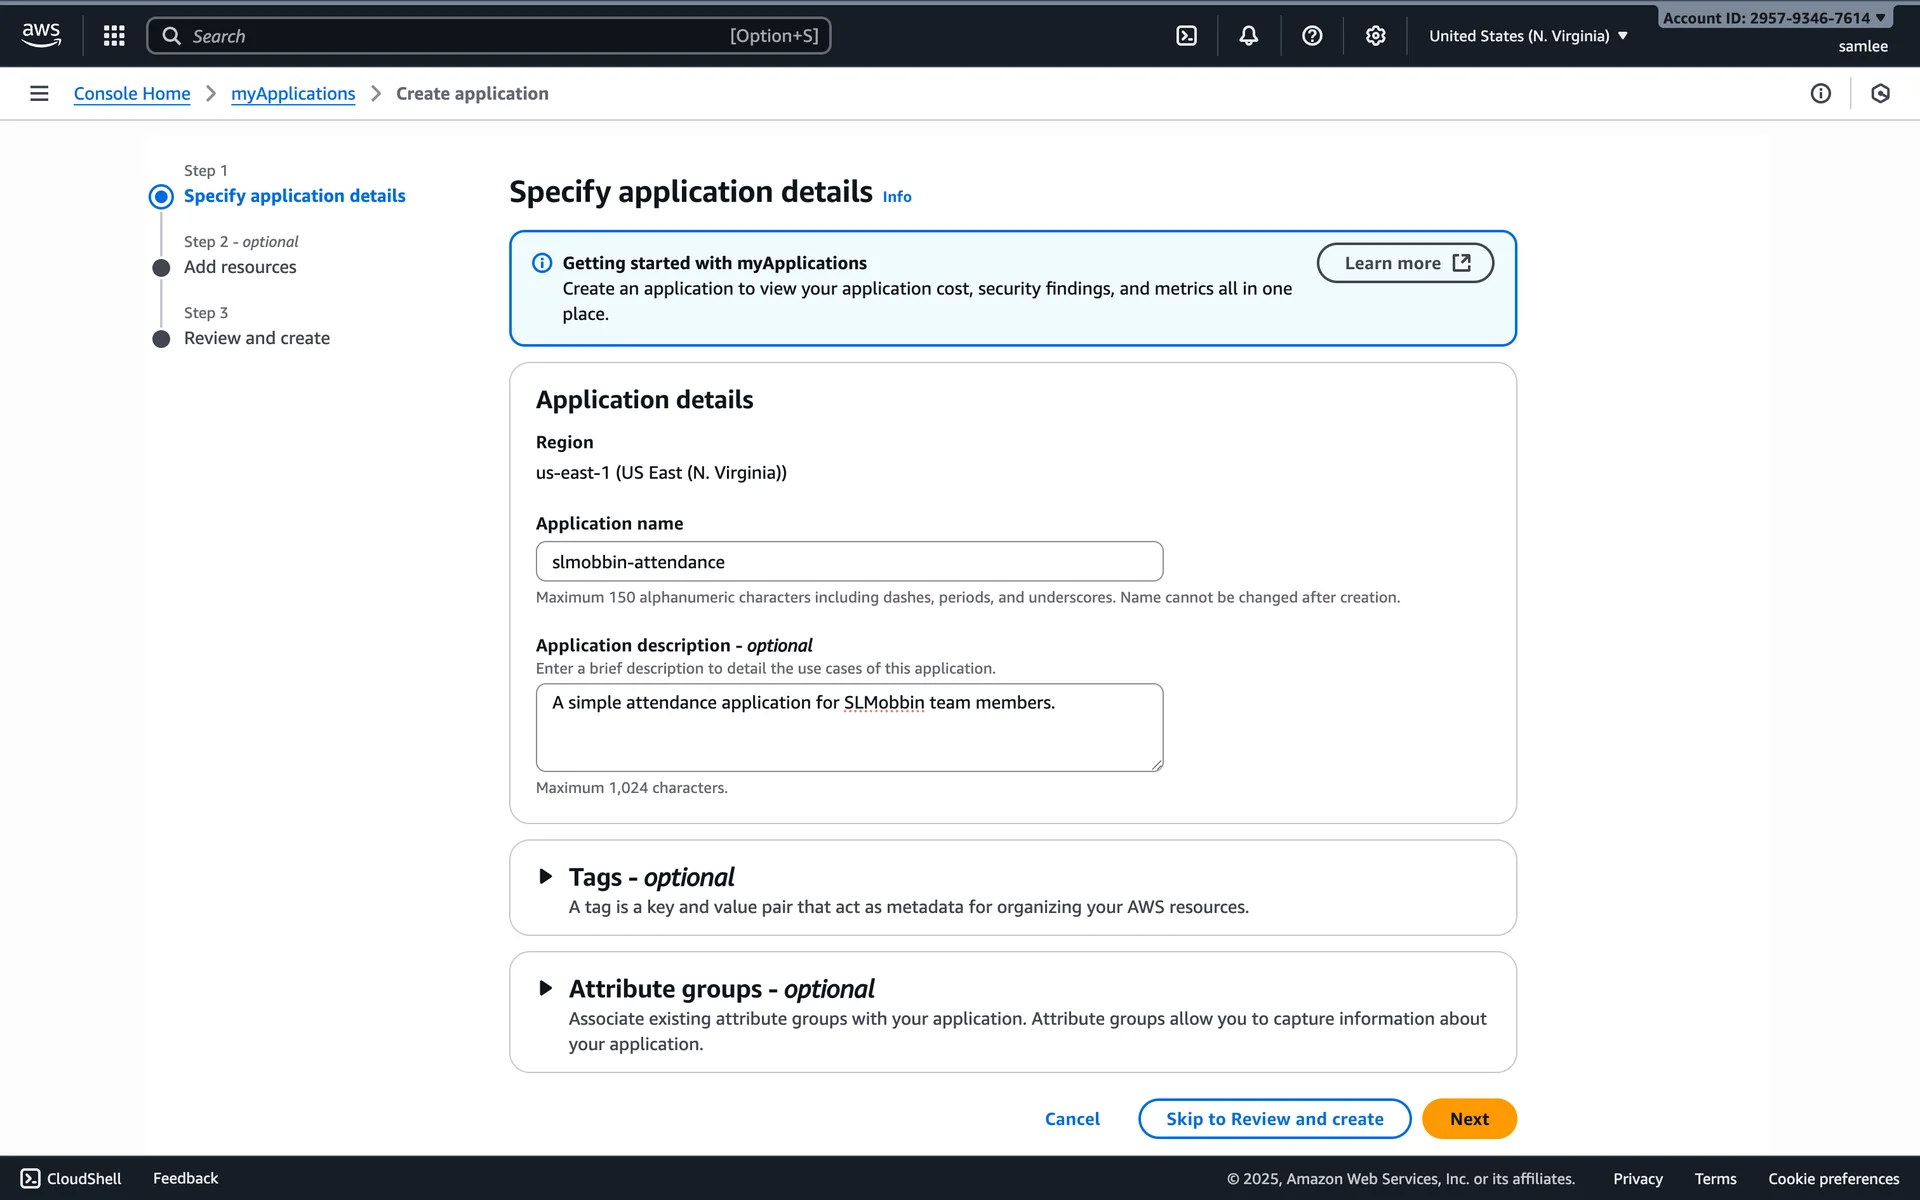Click Skip to Review and create
1920x1200 pixels.
click(1274, 1118)
